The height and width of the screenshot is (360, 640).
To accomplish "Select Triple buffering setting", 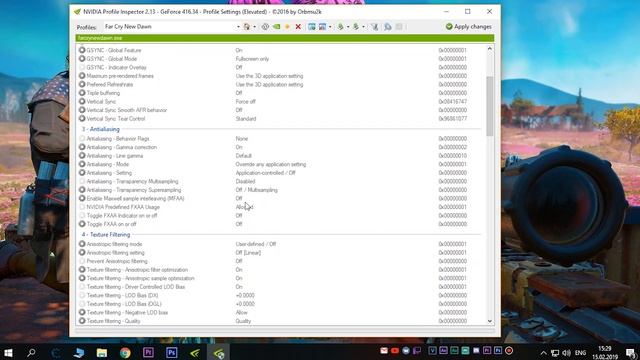I will 280,93.
